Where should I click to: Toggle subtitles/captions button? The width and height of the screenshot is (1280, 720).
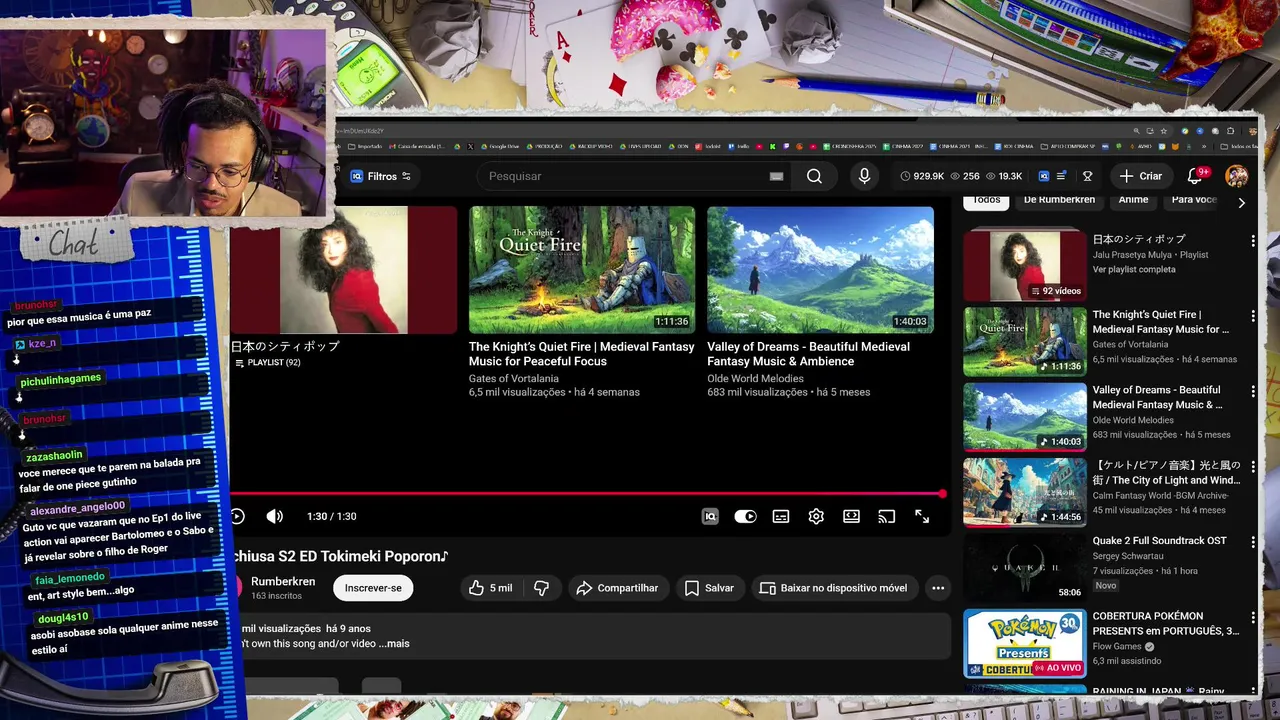coord(781,516)
